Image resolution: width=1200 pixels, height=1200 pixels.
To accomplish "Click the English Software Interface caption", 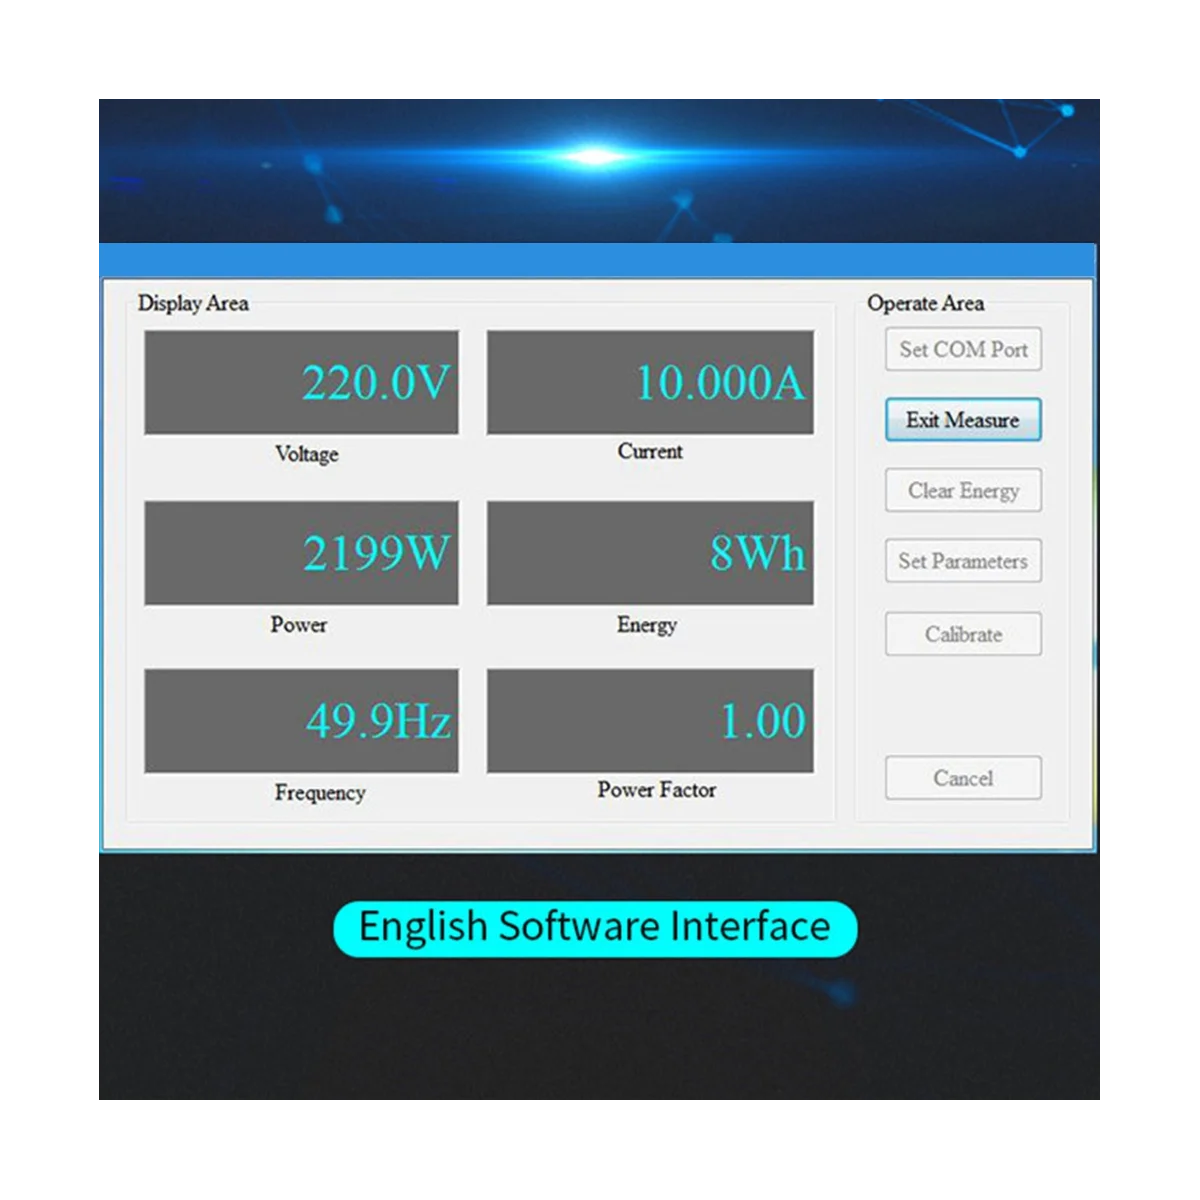I will click(595, 927).
